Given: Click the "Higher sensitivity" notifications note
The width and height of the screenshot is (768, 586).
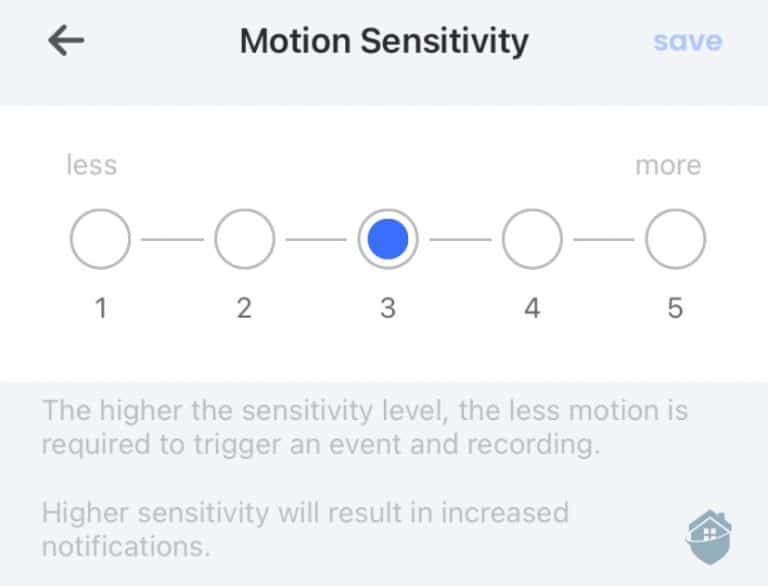Looking at the screenshot, I should (x=305, y=530).
